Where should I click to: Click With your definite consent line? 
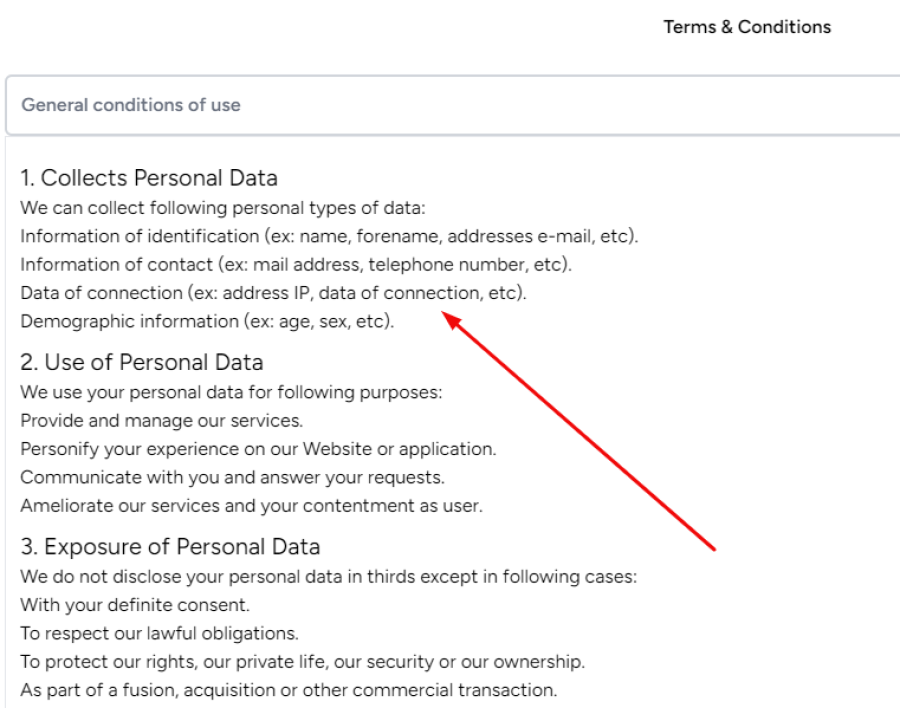[135, 605]
